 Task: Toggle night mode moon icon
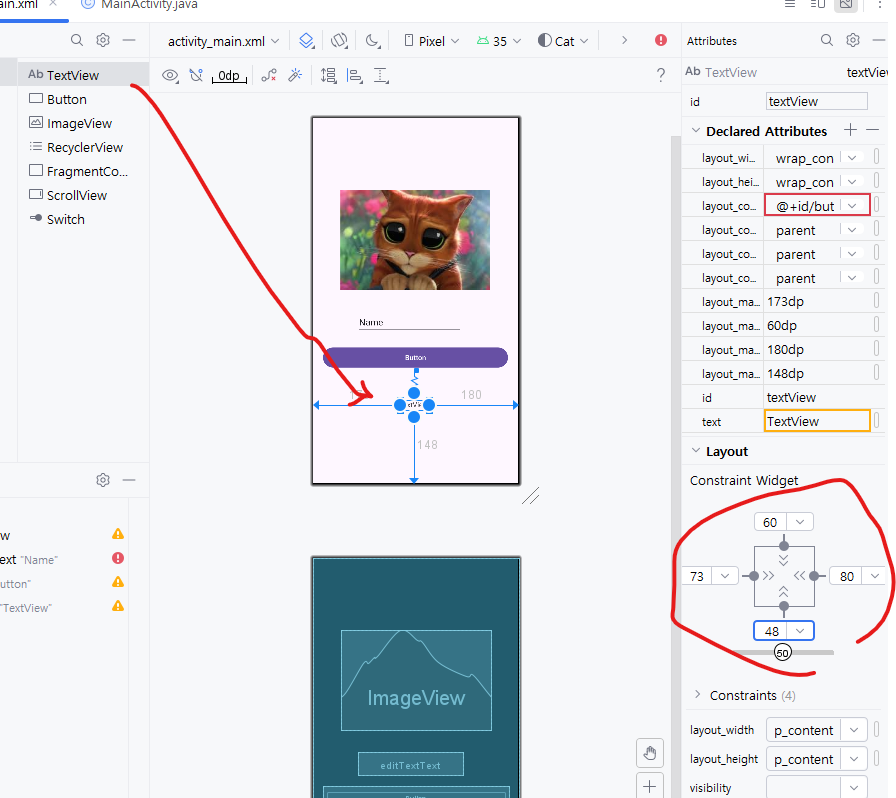(x=373, y=41)
